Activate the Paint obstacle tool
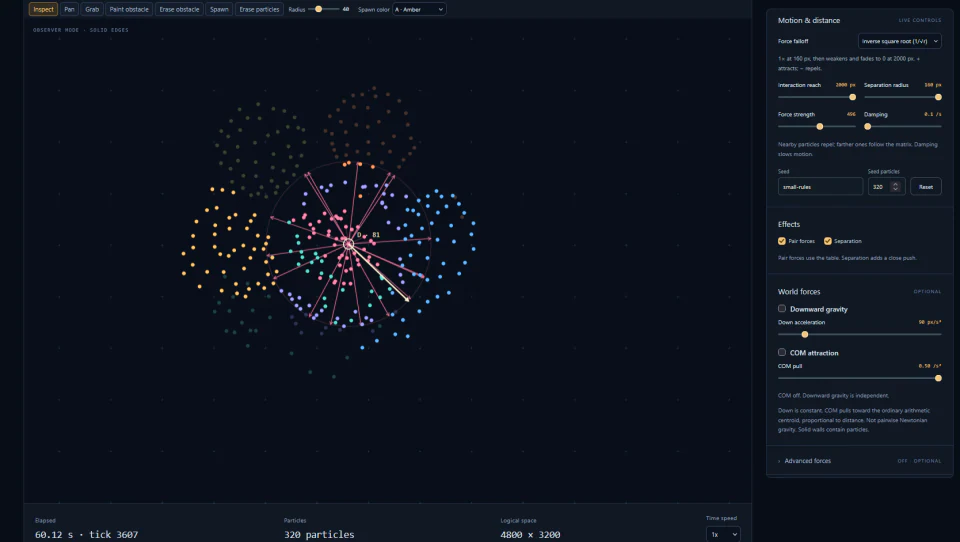This screenshot has width=960, height=542. click(x=129, y=9)
